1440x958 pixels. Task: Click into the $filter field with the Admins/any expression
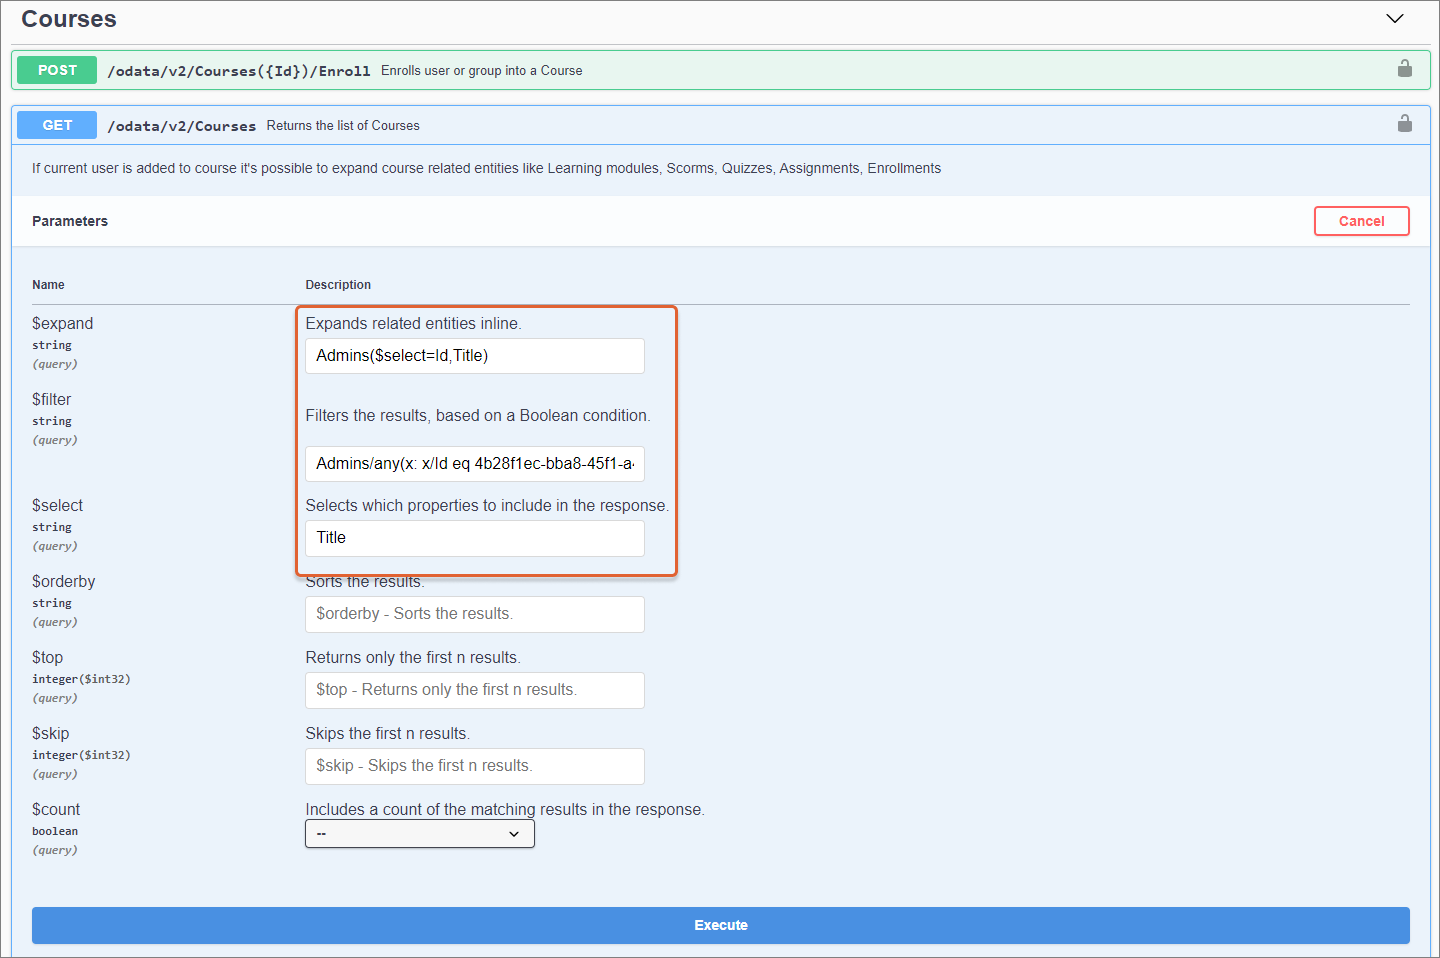[x=474, y=464]
